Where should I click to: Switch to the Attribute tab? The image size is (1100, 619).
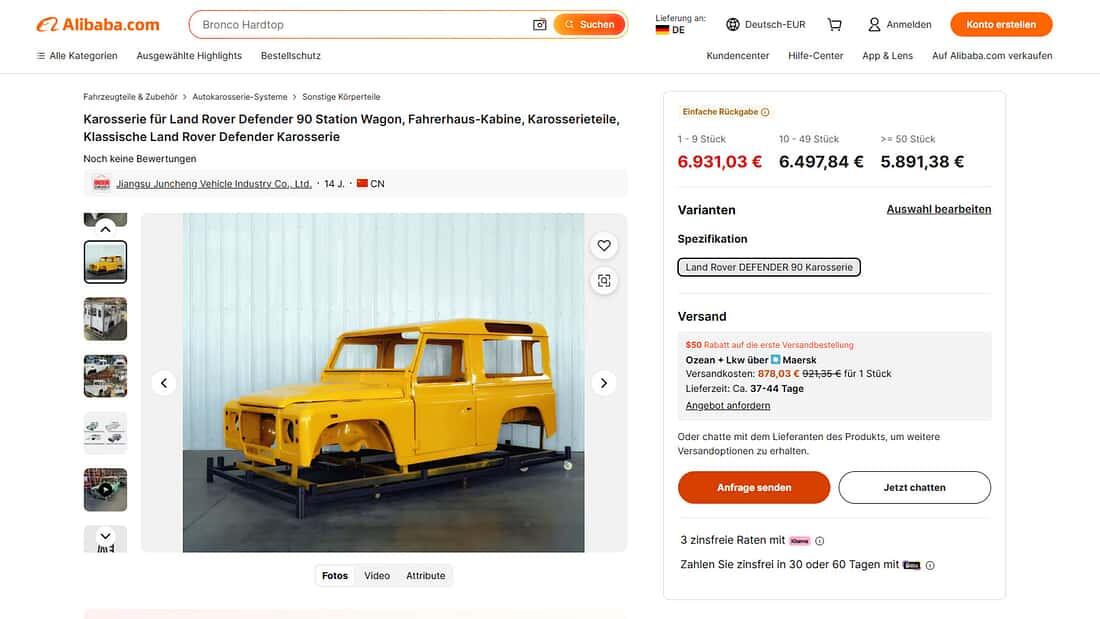coord(426,576)
